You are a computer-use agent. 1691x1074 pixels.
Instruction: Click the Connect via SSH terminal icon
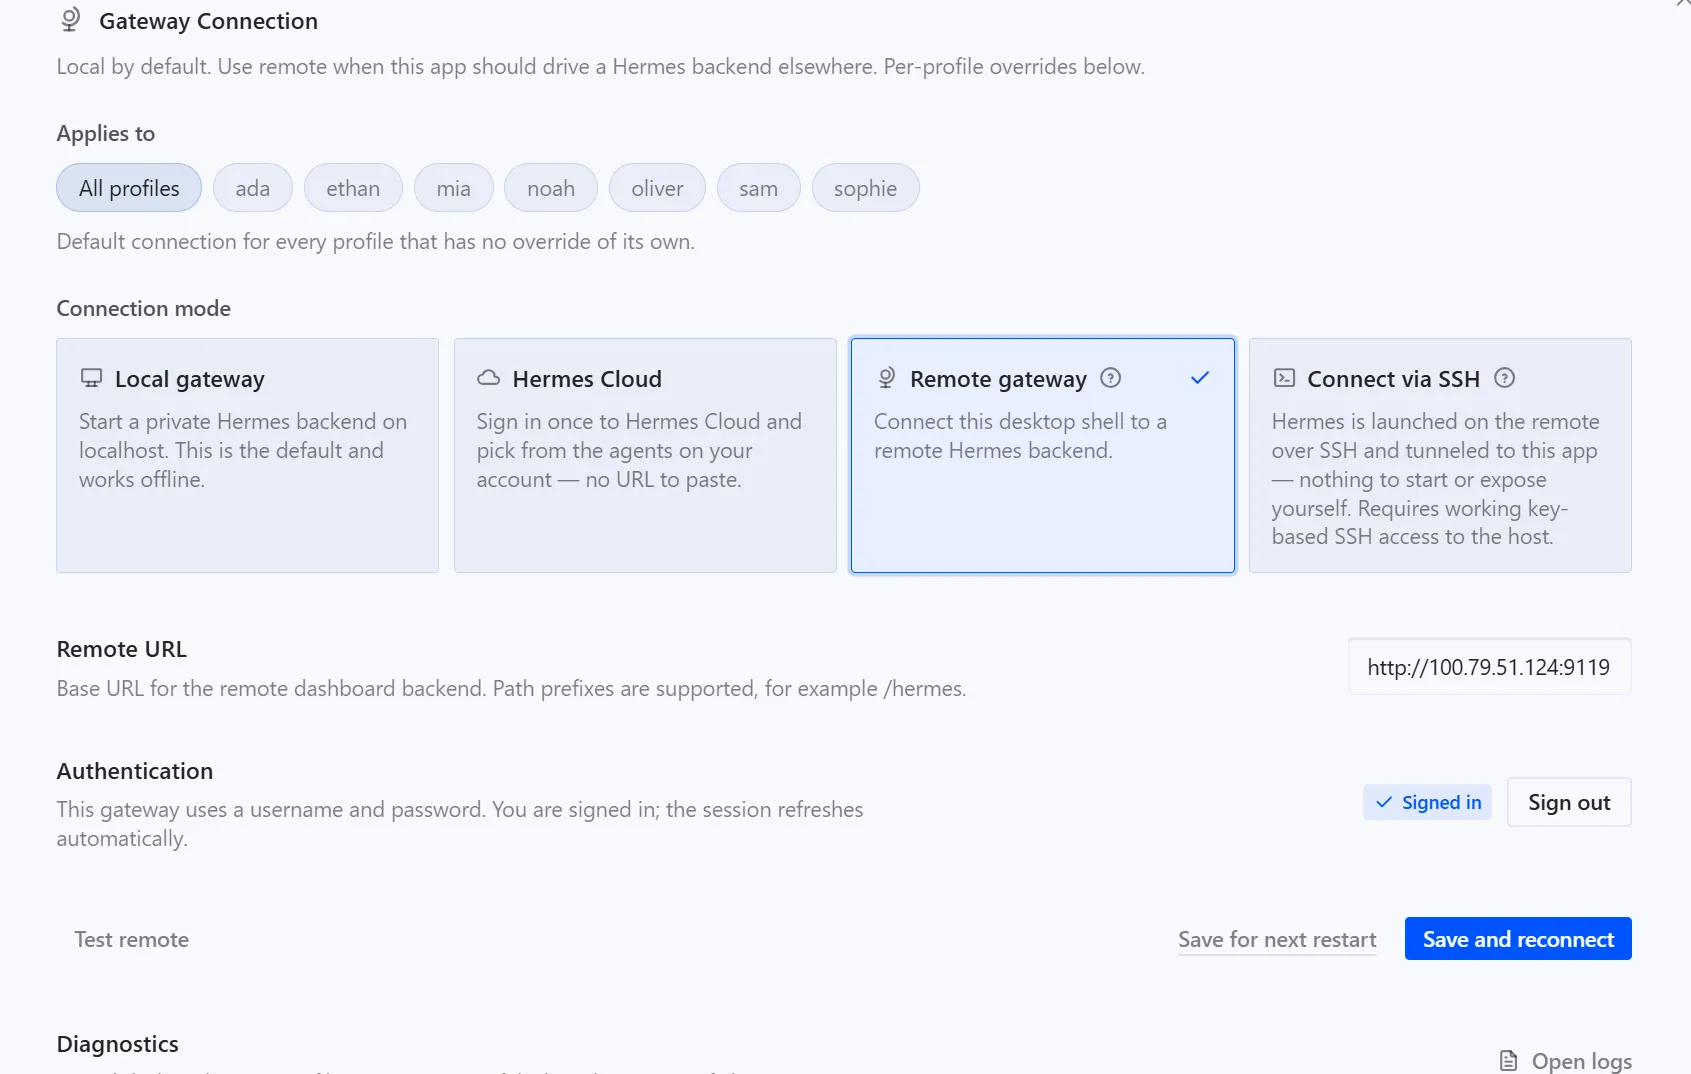pyautogui.click(x=1284, y=378)
